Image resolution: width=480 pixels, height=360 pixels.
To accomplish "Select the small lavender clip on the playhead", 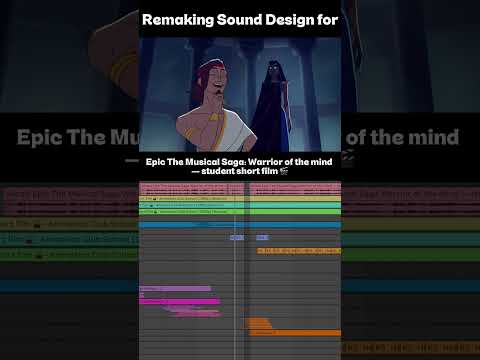I will (x=237, y=237).
